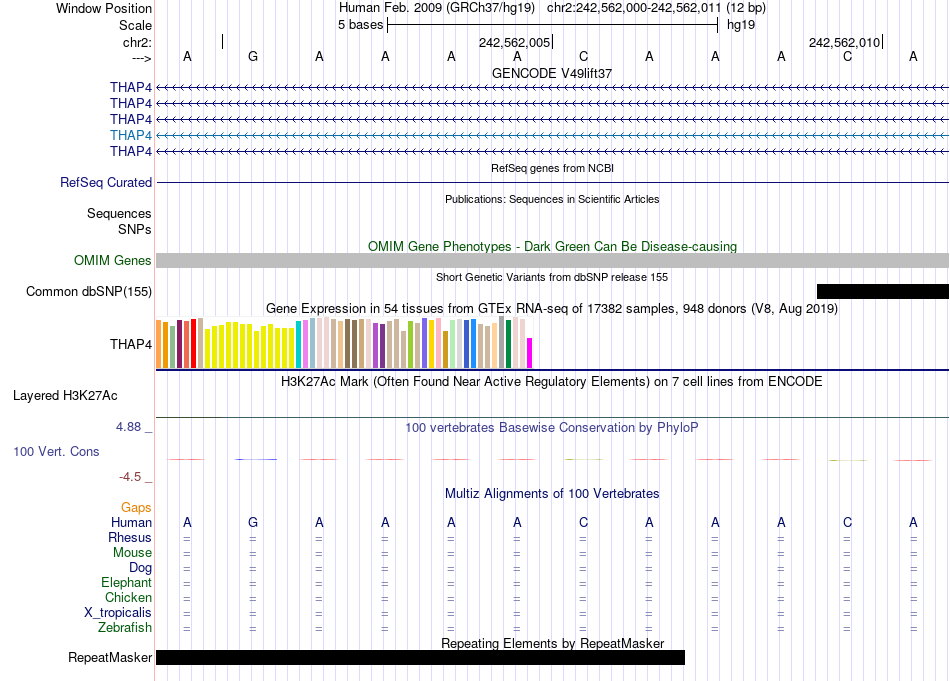This screenshot has height=681, width=950.
Task: Select the black dbSNP variant block
Action: 883,291
